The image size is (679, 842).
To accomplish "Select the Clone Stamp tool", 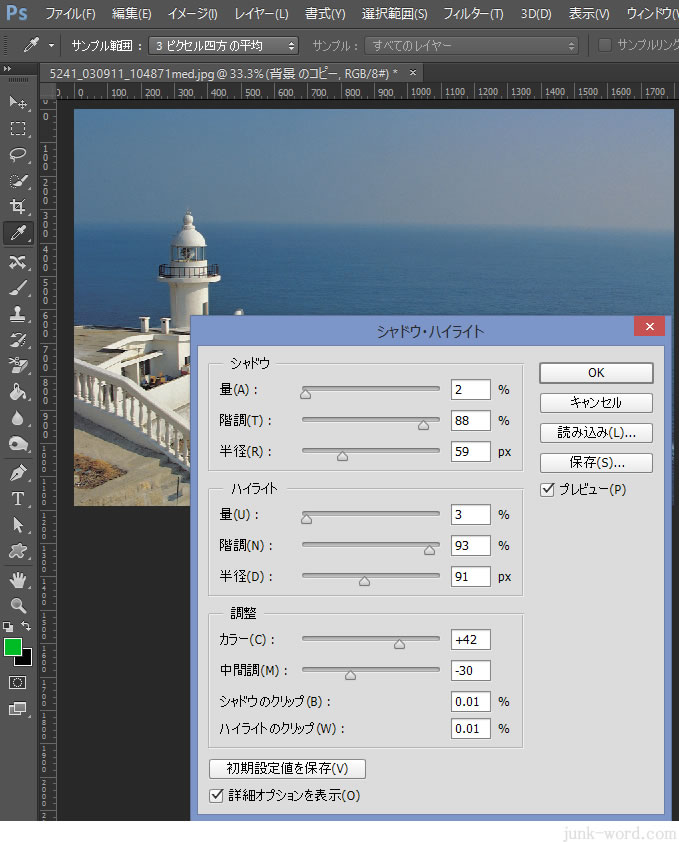I will pos(18,314).
